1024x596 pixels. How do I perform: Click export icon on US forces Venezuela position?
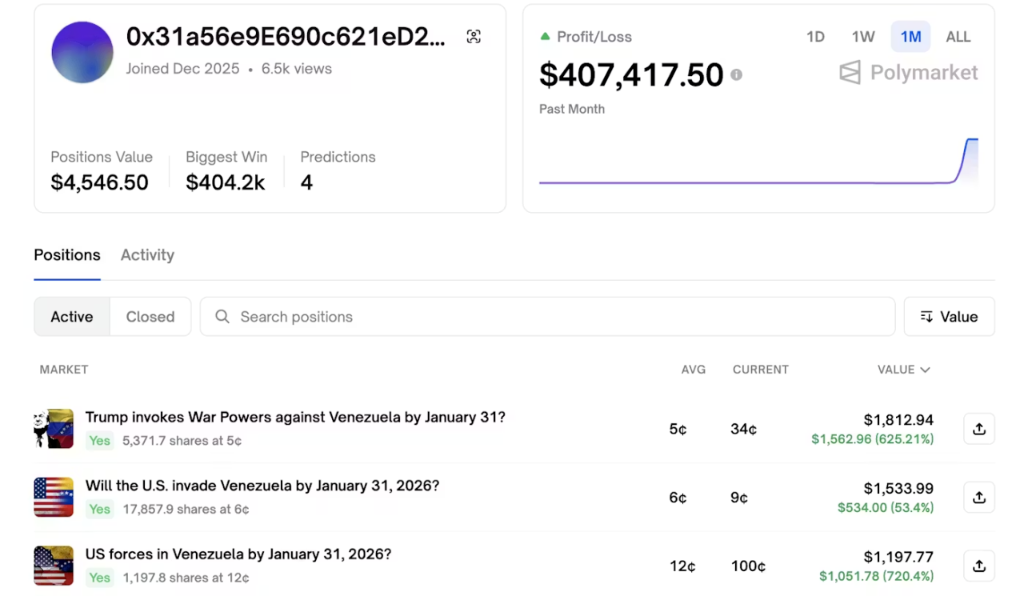(x=978, y=565)
